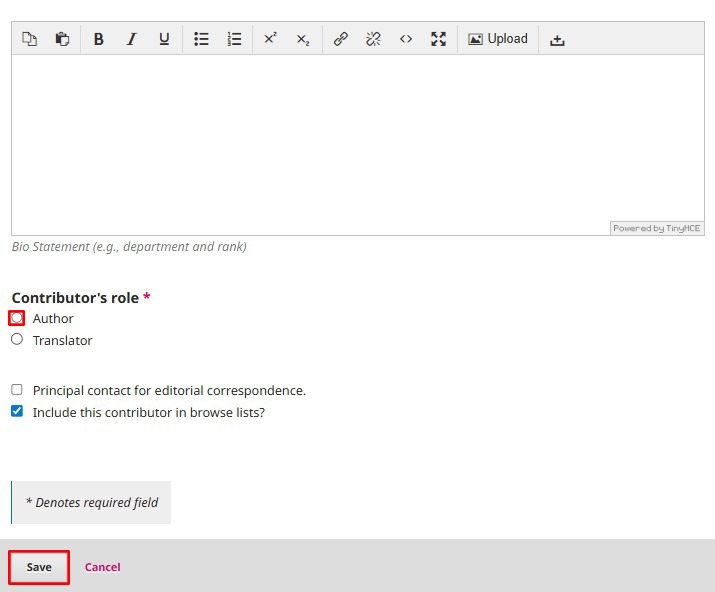The width and height of the screenshot is (715, 592).
Task: Select the Author role radio button
Action: point(17,318)
